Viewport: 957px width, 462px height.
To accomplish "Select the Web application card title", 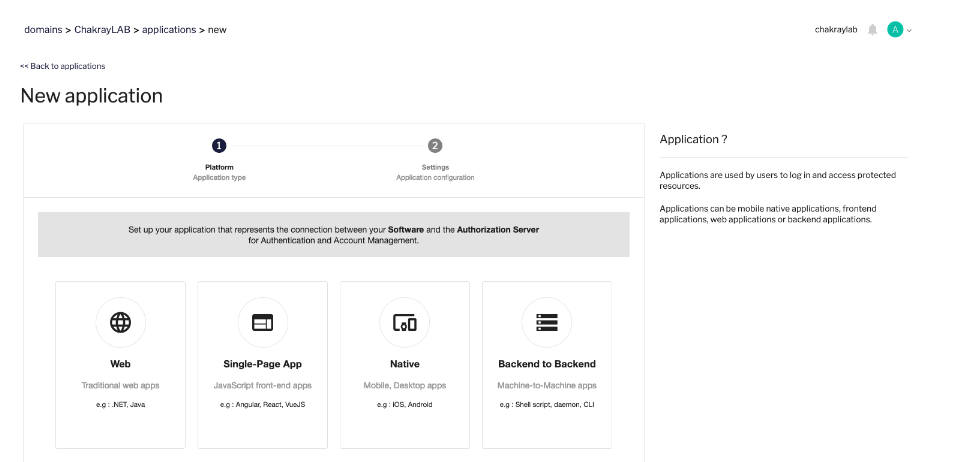I will (x=120, y=364).
